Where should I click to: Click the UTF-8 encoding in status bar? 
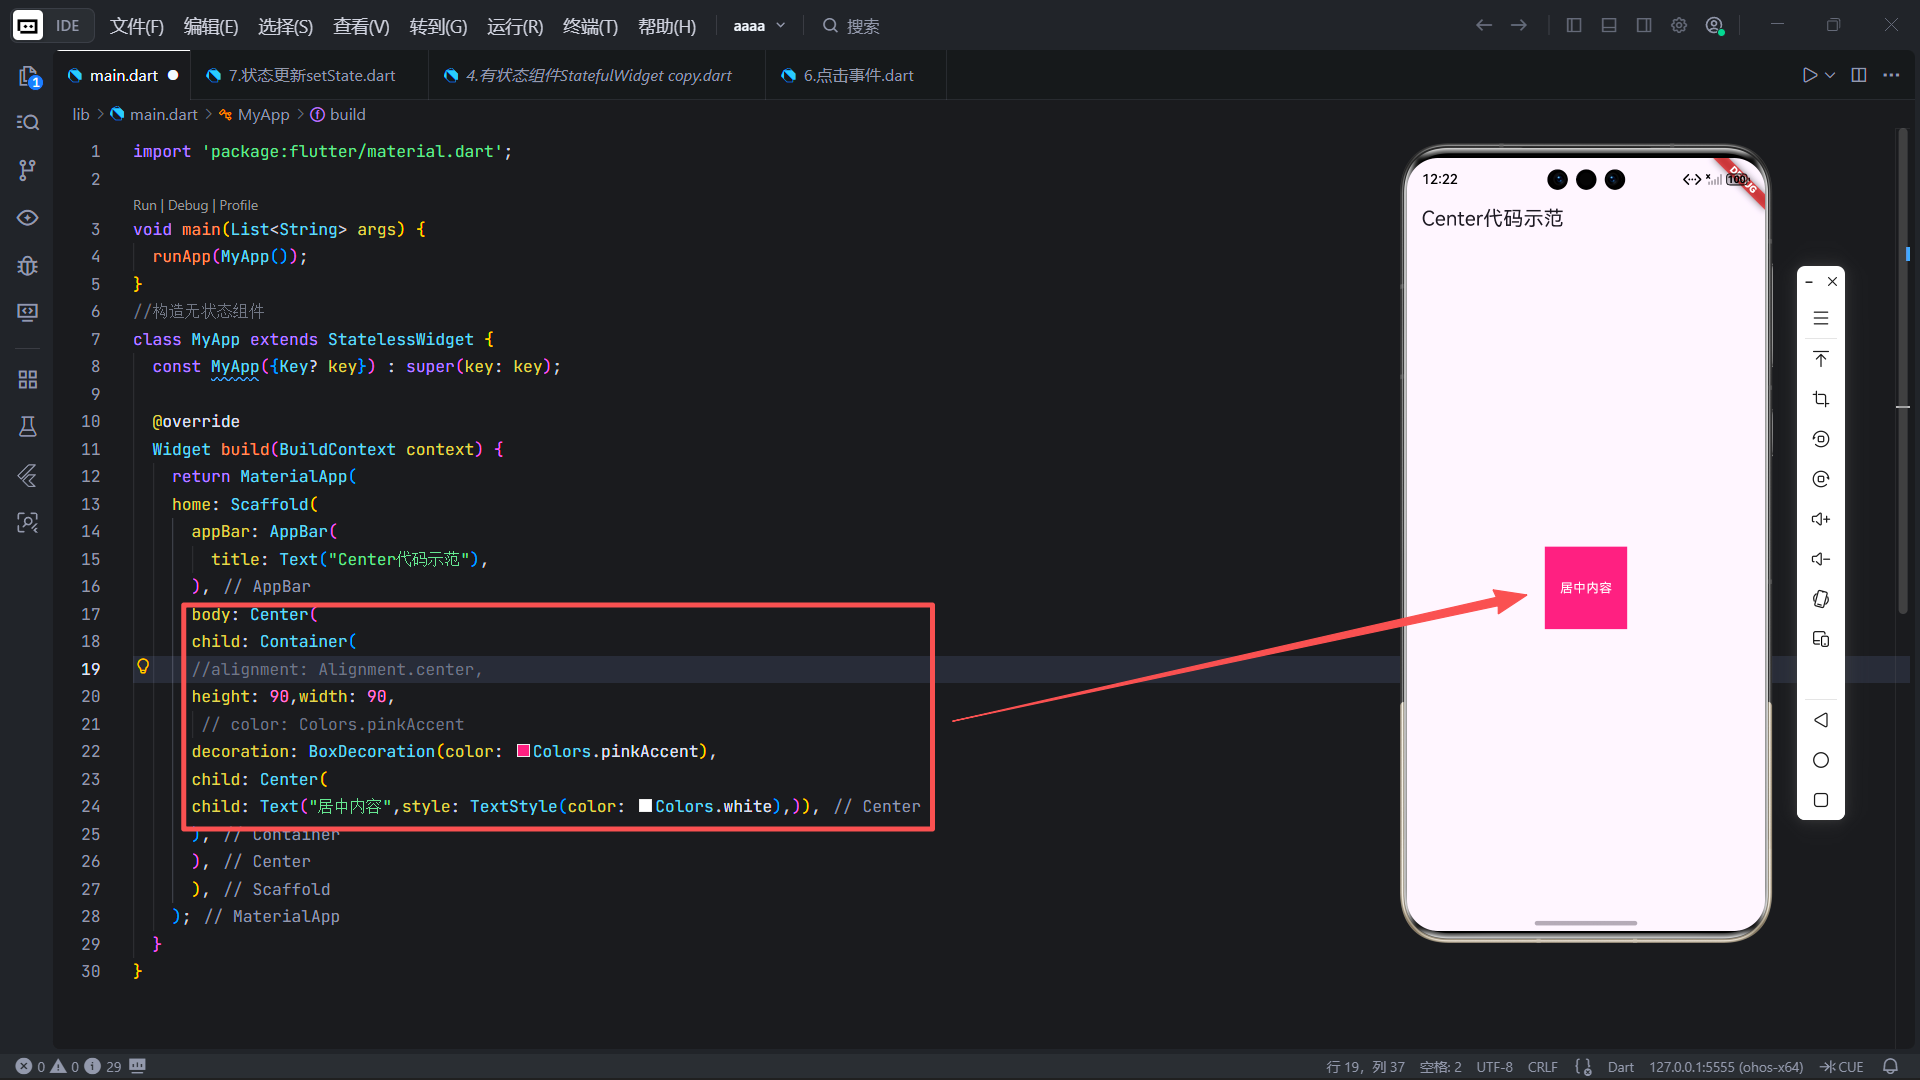pos(1494,1067)
